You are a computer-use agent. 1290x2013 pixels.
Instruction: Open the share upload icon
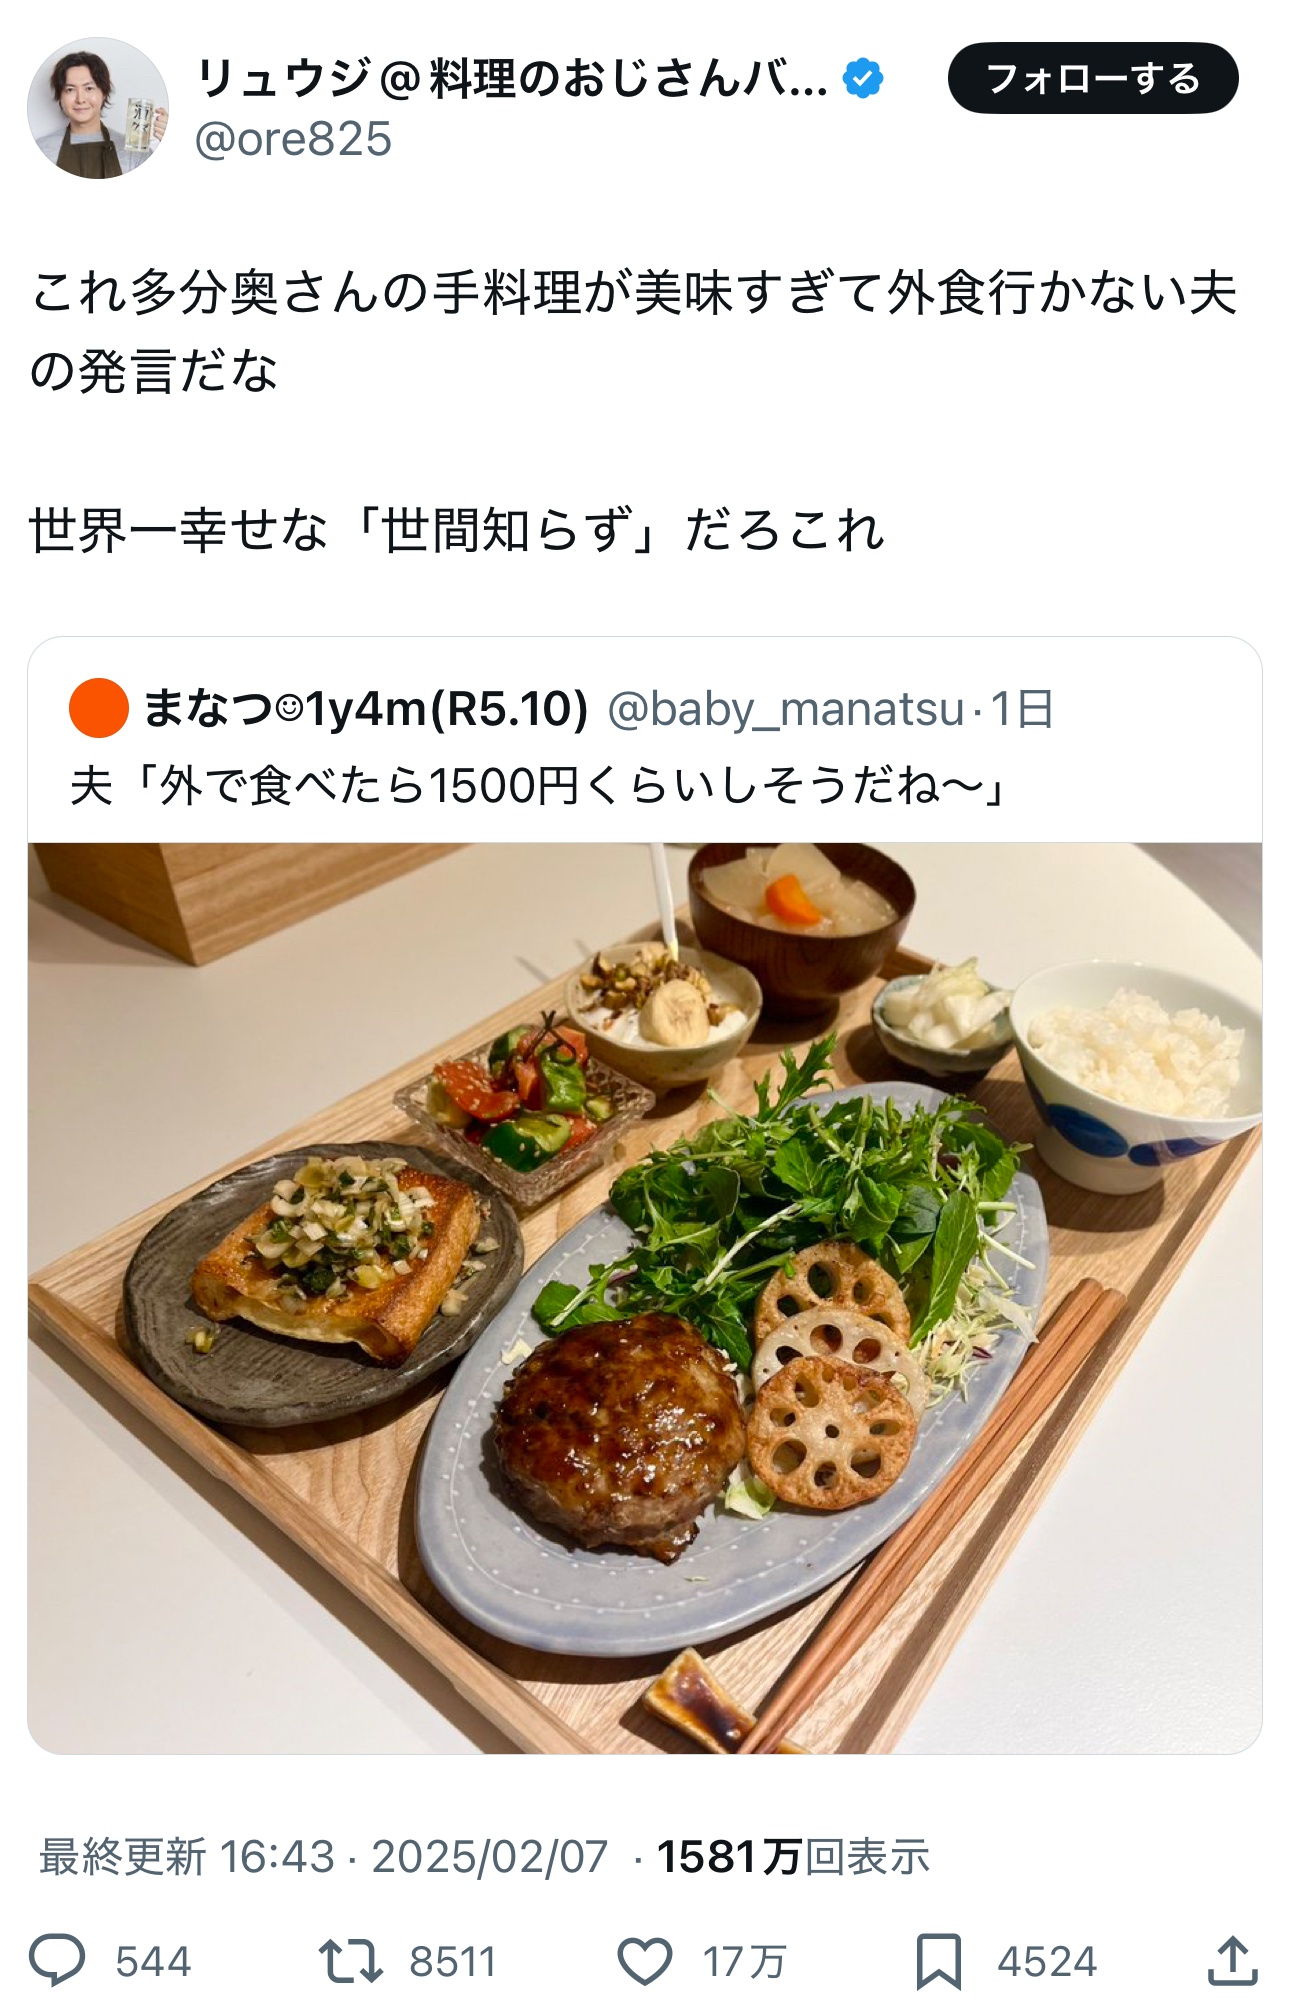(1231, 1960)
